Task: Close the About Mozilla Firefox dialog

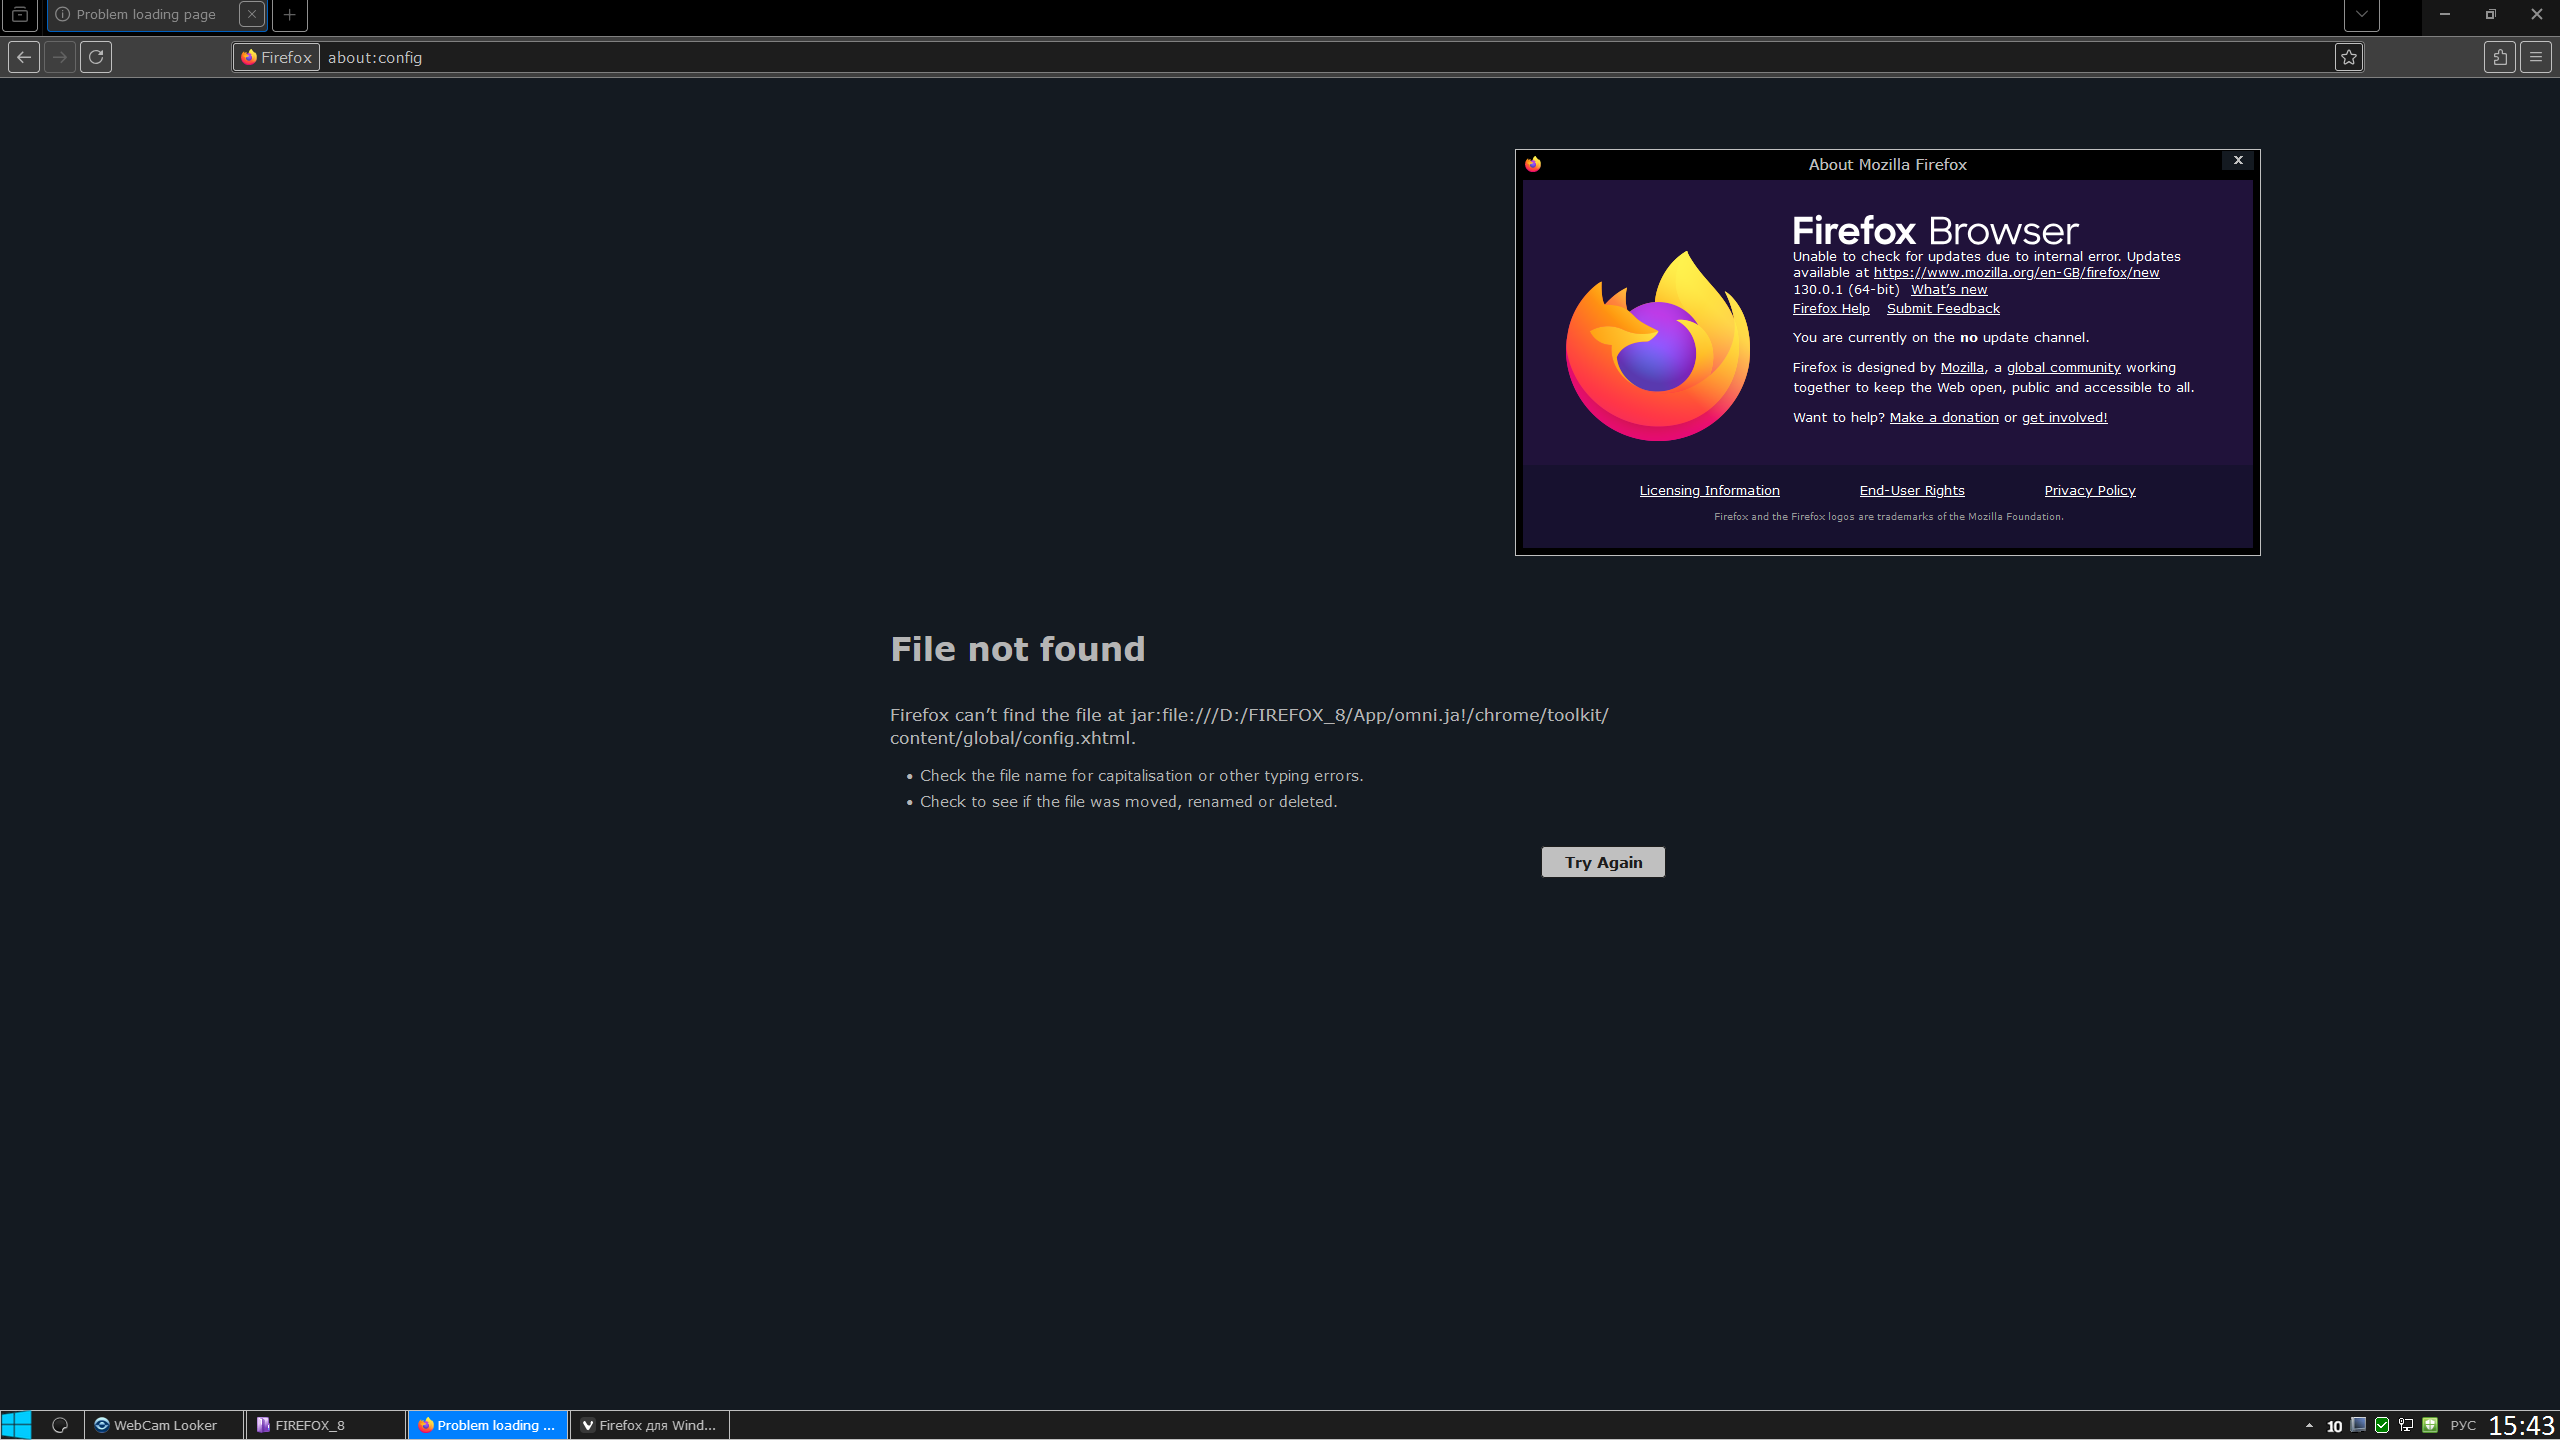Action: coord(2238,161)
